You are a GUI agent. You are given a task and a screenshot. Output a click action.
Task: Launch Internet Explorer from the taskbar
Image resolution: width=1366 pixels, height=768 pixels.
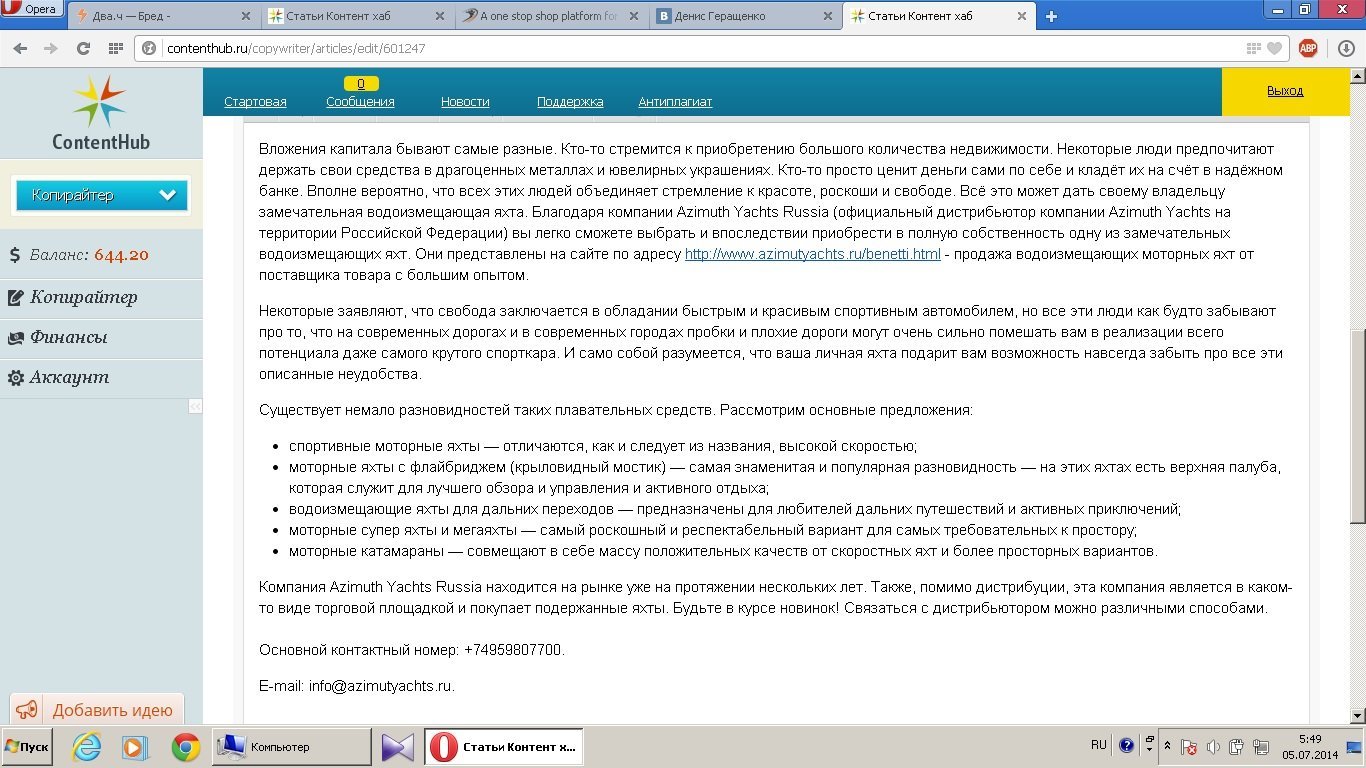coord(87,747)
